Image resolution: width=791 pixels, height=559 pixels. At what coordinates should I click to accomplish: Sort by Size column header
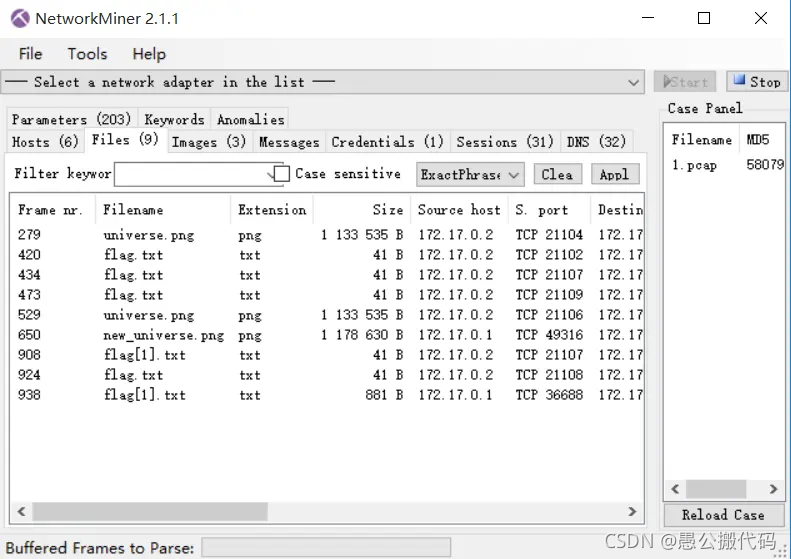pos(362,210)
